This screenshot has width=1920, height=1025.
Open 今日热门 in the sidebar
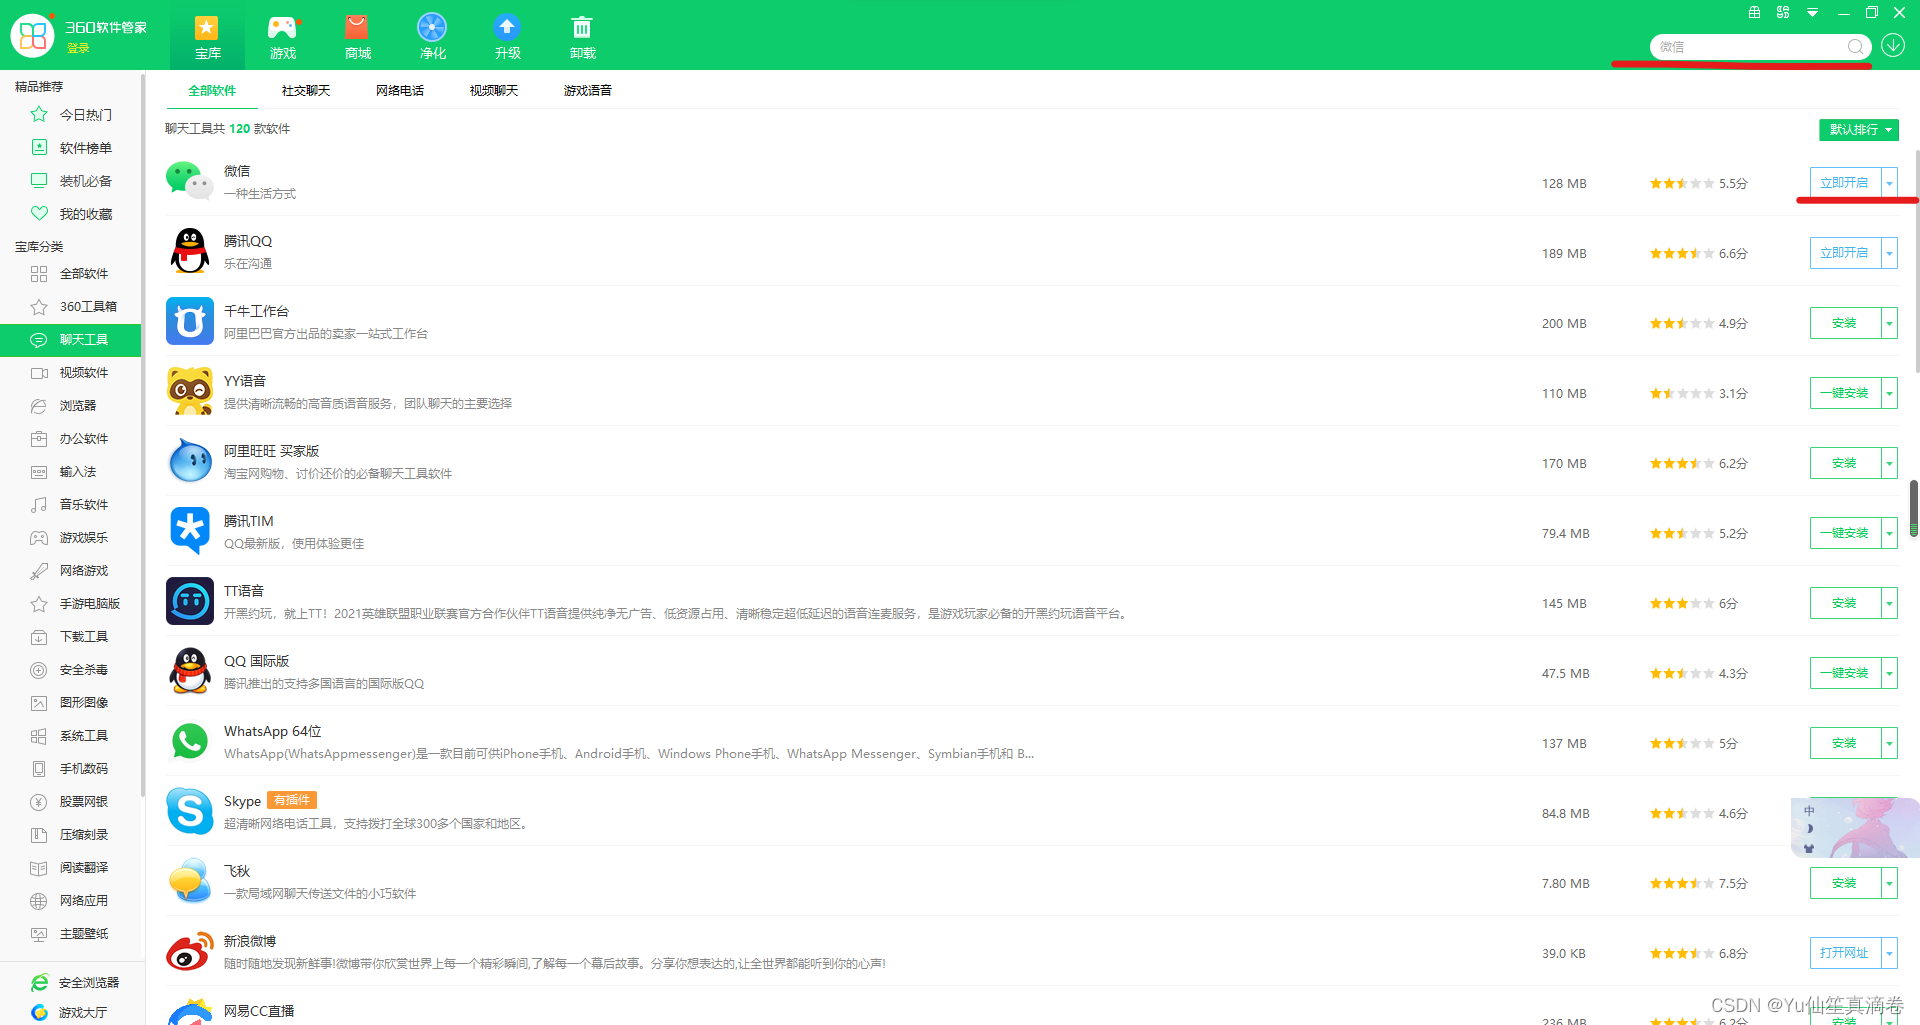click(x=70, y=115)
